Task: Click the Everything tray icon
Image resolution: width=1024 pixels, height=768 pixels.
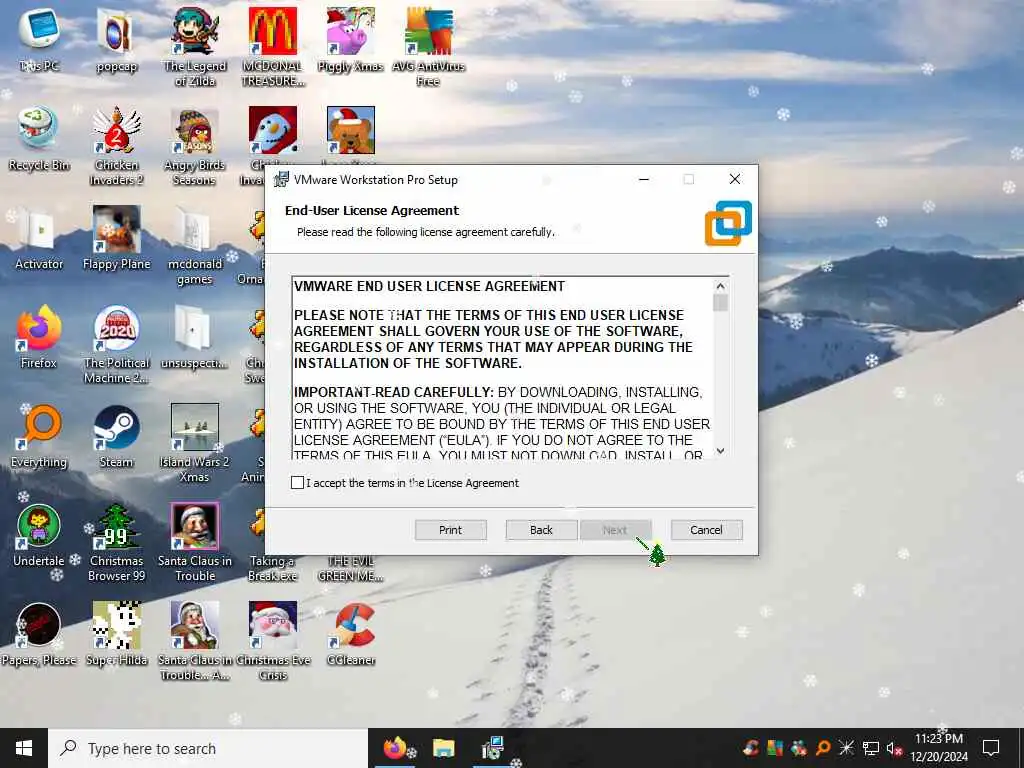Action: point(823,748)
